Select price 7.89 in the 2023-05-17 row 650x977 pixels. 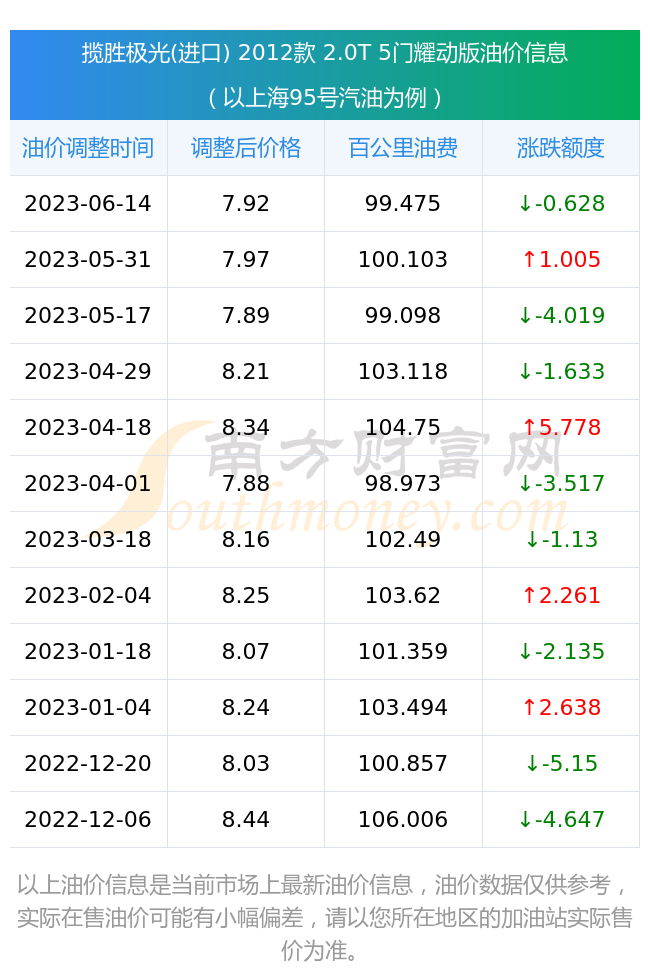246,316
